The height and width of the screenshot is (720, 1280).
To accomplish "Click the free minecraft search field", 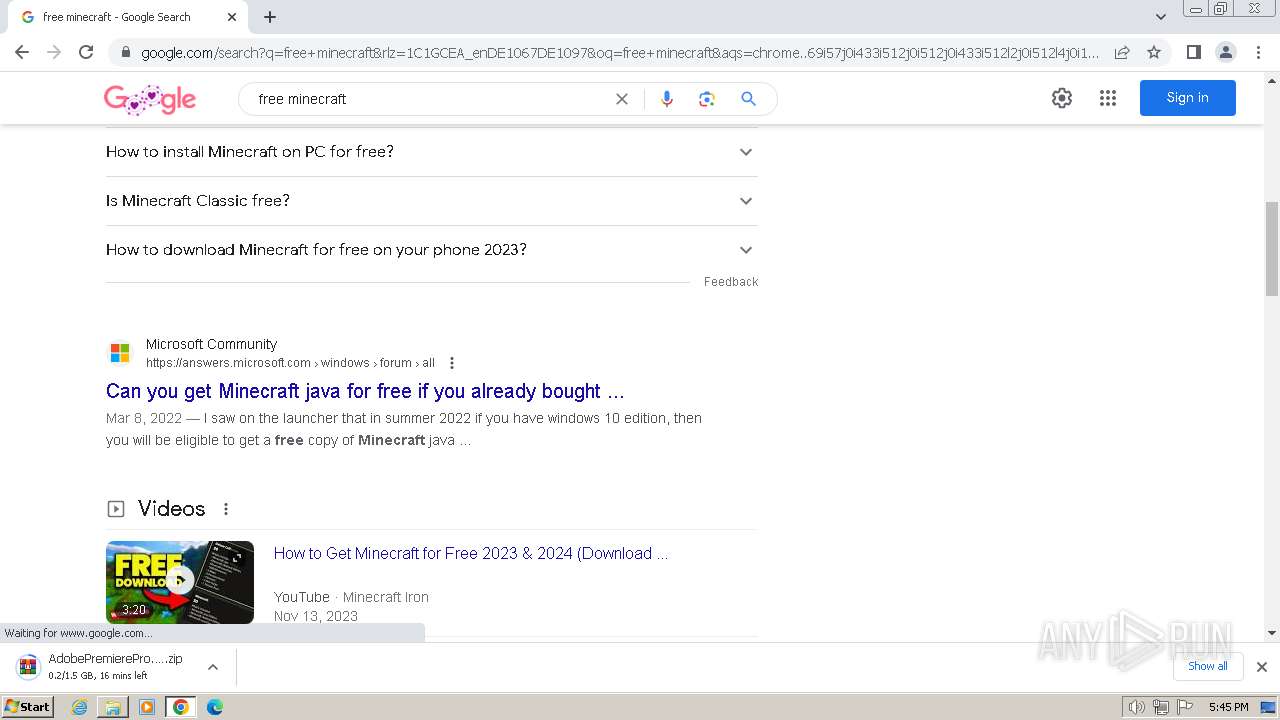I will pos(430,99).
